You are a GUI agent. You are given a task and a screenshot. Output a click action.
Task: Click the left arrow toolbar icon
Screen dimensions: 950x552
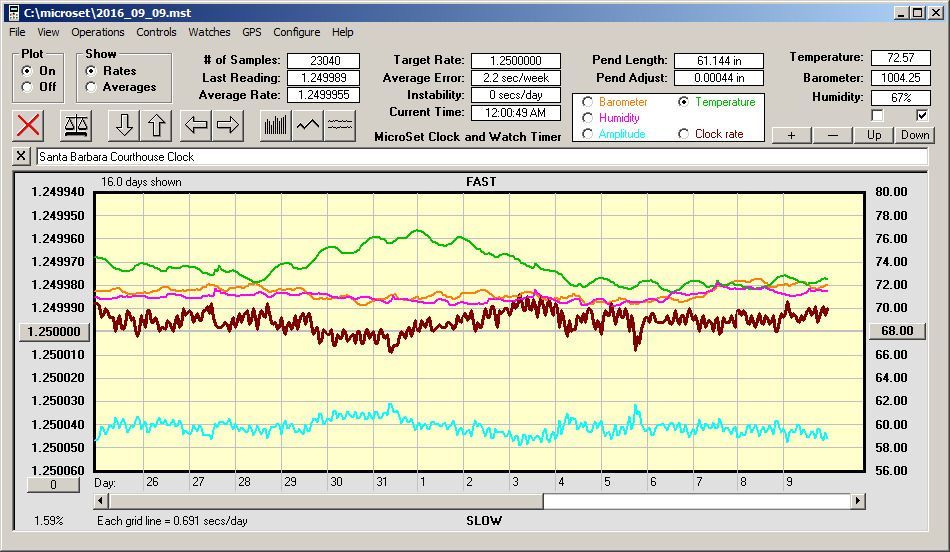196,125
